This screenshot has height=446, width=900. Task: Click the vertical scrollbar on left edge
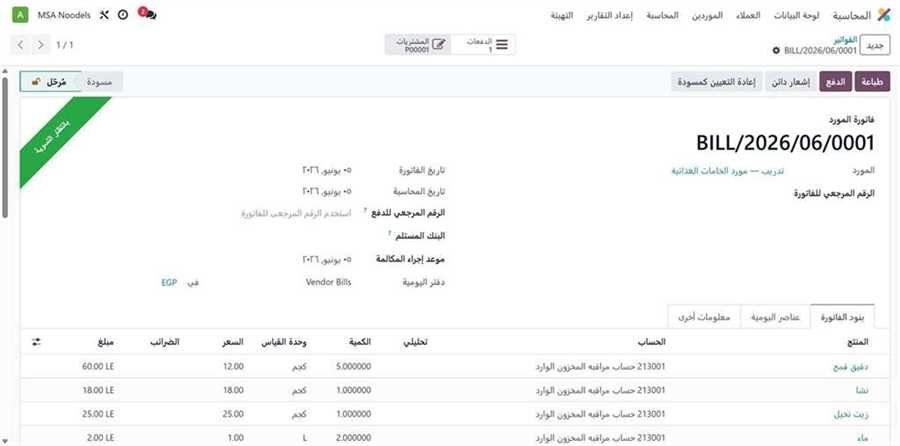[5, 146]
